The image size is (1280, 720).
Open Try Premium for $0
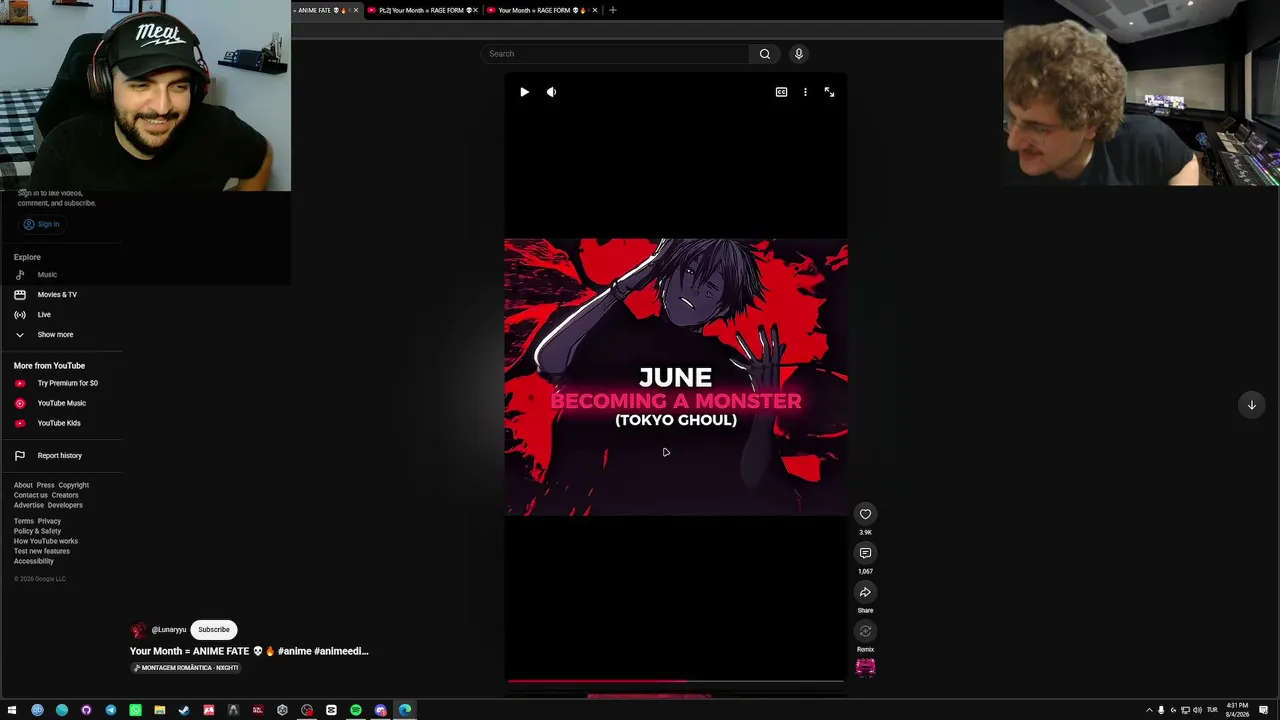[67, 383]
